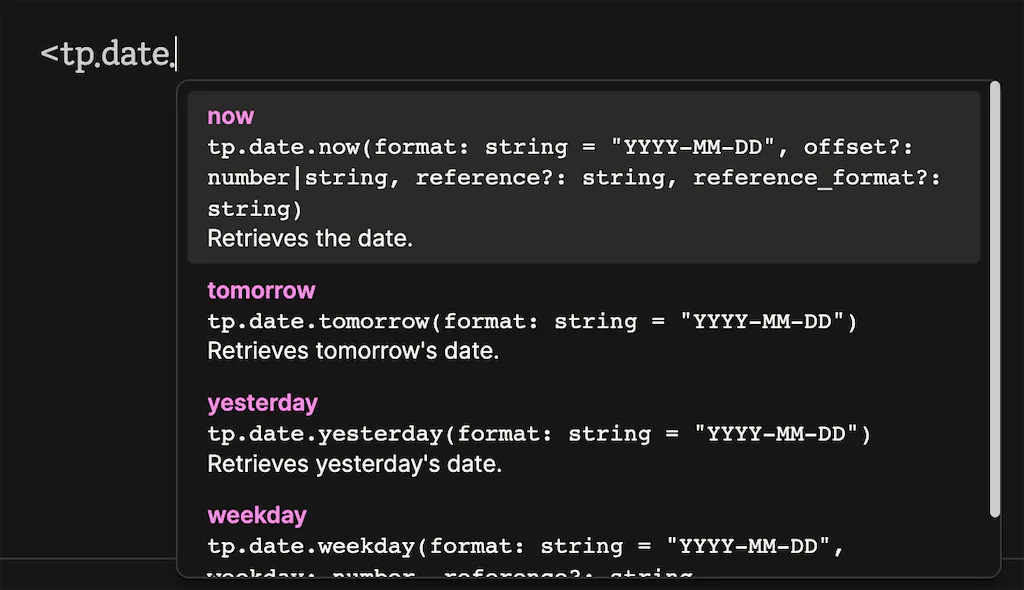Viewport: 1024px width, 590px height.
Task: Click the tp.date.tomorrow function signature line
Action: pyautogui.click(x=533, y=322)
